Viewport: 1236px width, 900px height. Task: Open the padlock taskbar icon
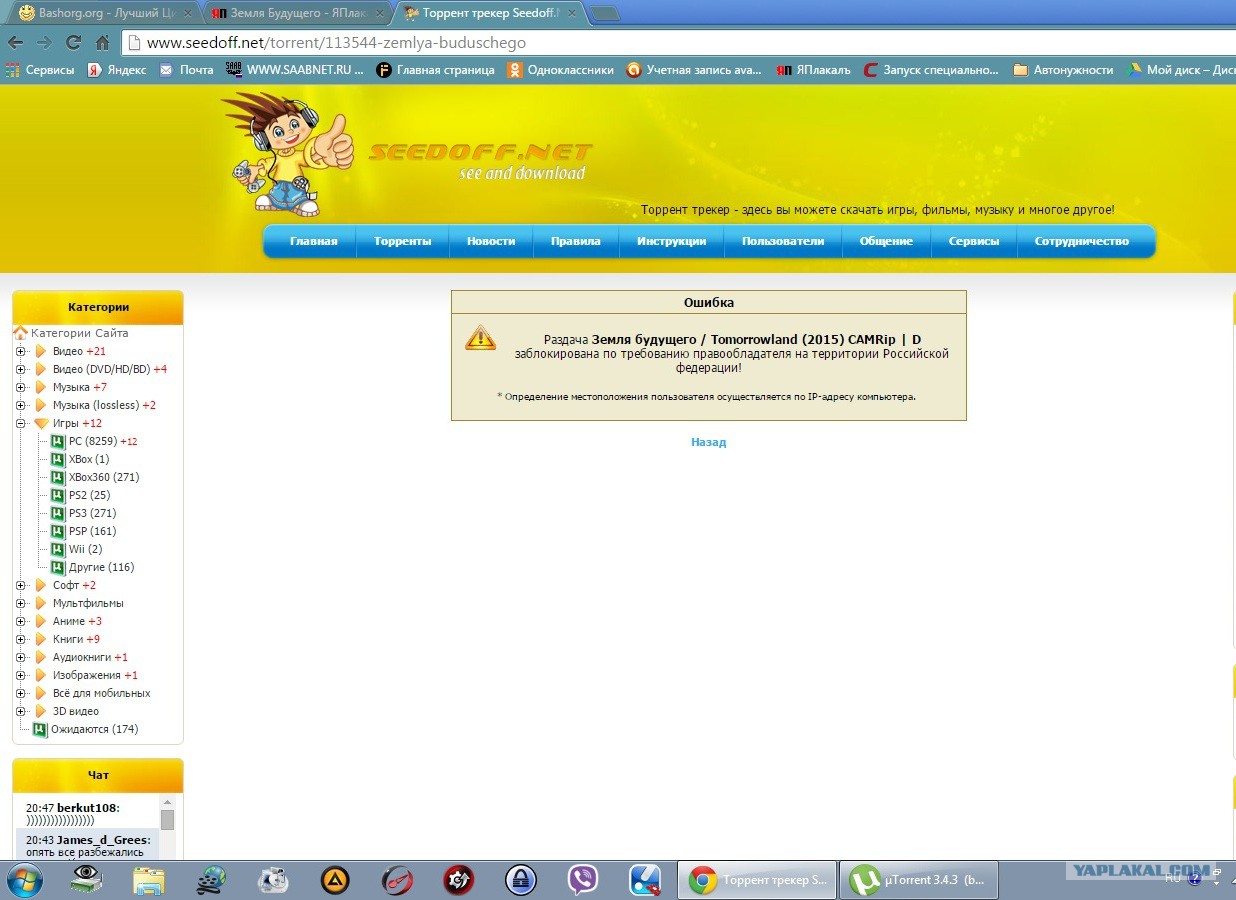[x=521, y=880]
